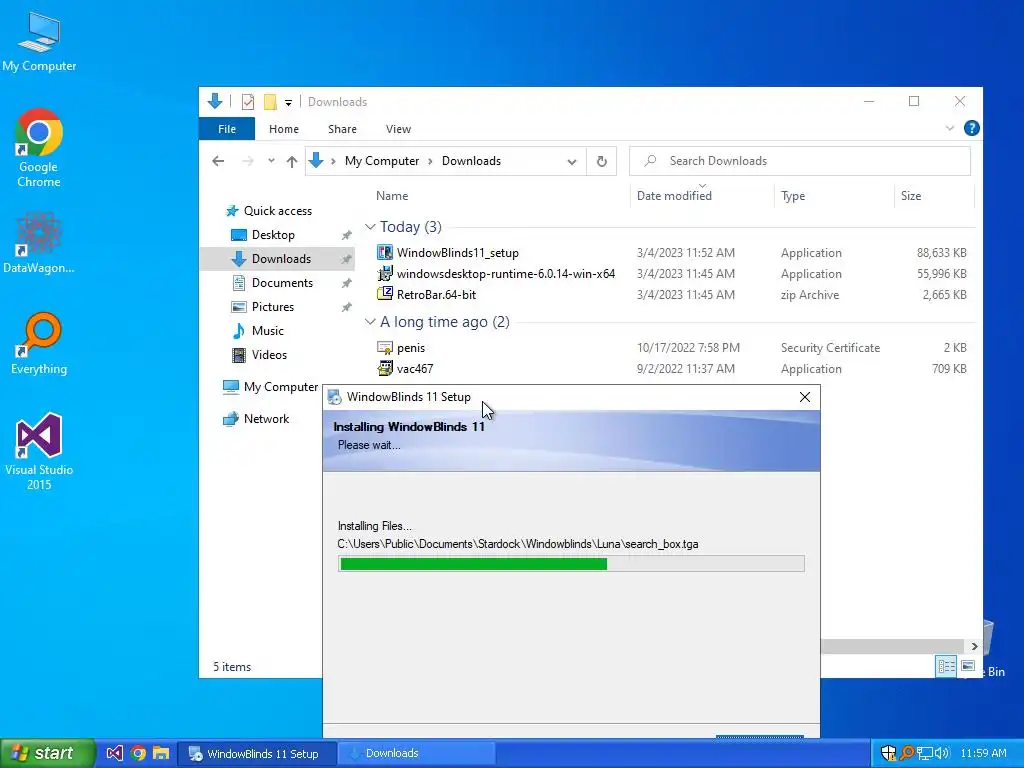Click the start button
Viewport: 1024px width, 768px height.
[x=48, y=753]
